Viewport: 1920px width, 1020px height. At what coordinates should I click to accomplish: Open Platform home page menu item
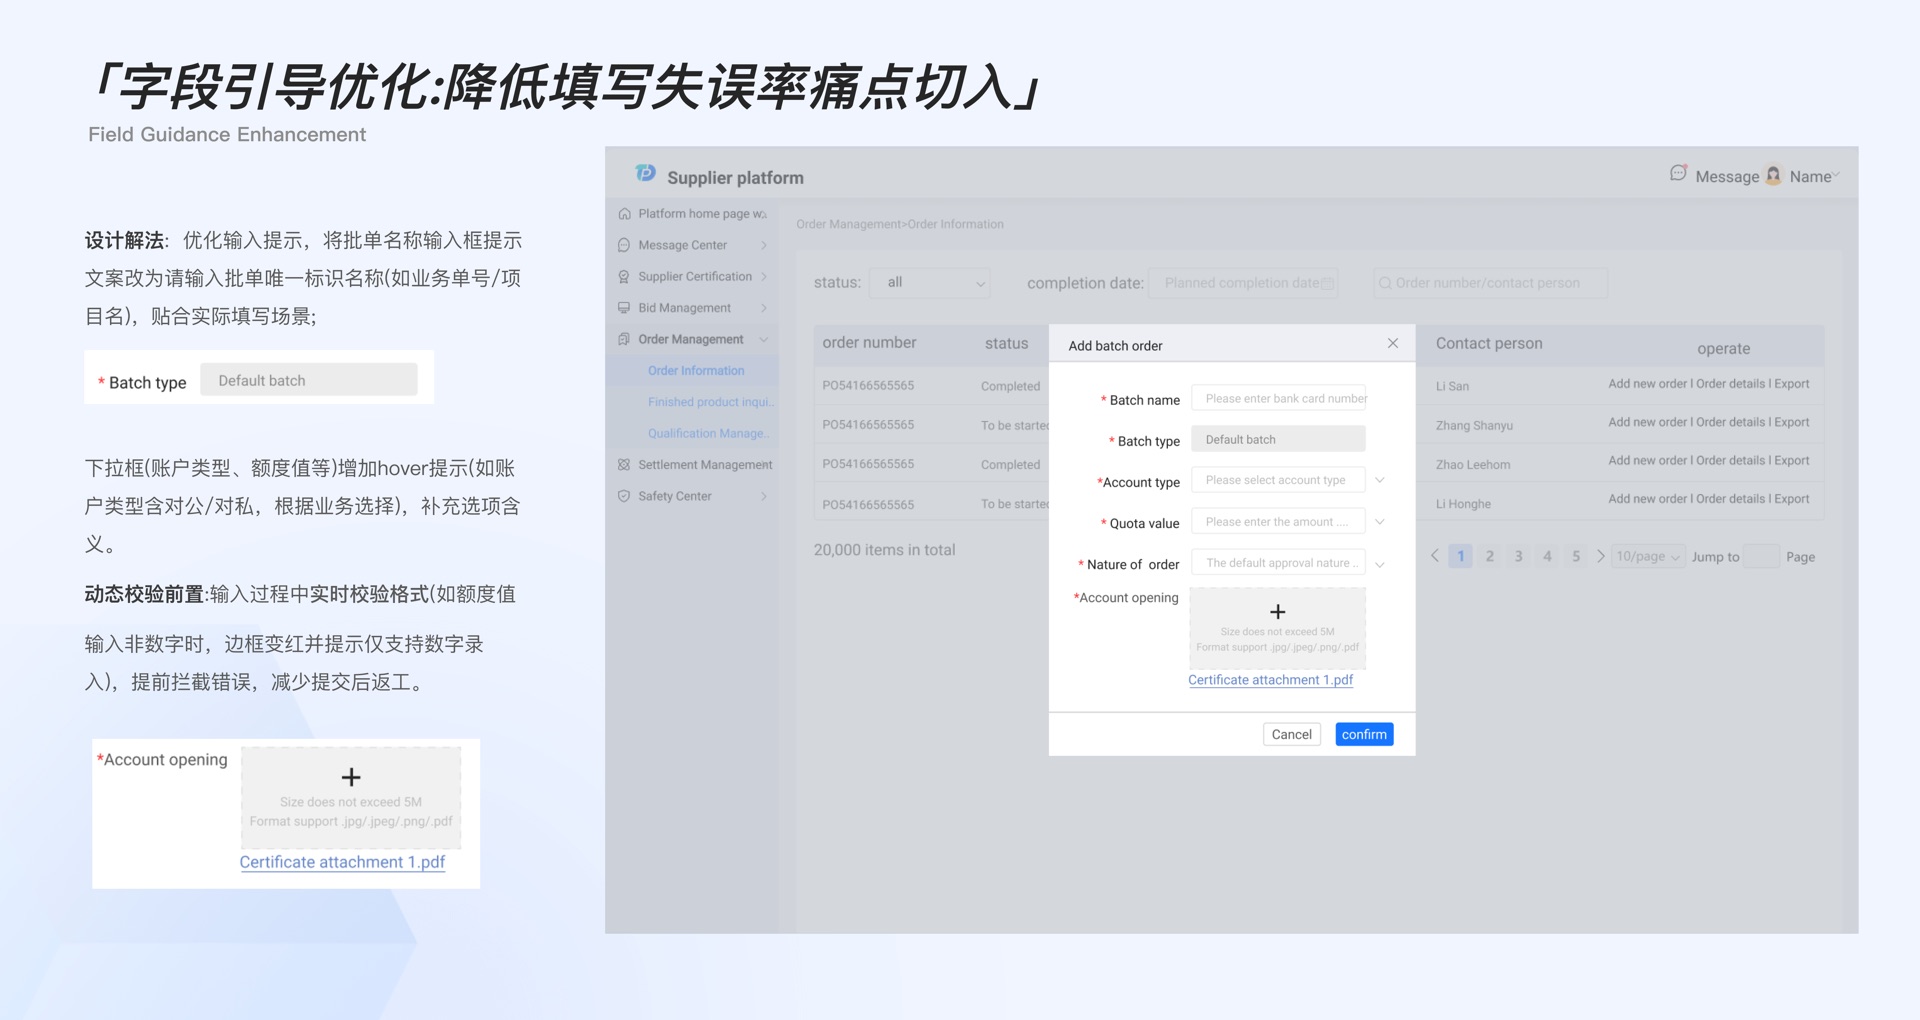pos(702,214)
